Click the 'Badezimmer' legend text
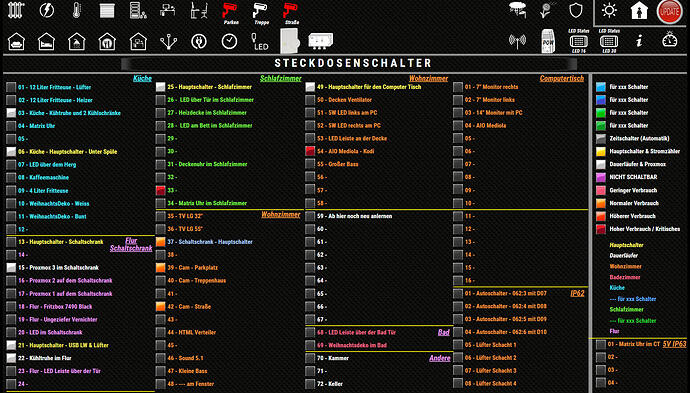This screenshot has width=690, height=393. coord(624,277)
